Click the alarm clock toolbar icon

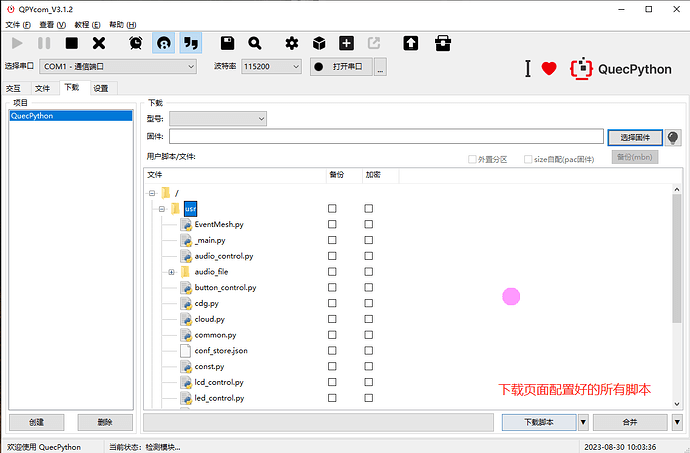[136, 43]
